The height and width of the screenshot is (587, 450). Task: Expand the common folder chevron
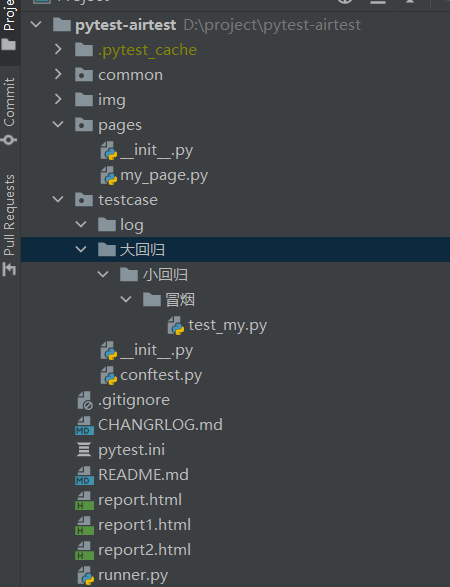(58, 74)
